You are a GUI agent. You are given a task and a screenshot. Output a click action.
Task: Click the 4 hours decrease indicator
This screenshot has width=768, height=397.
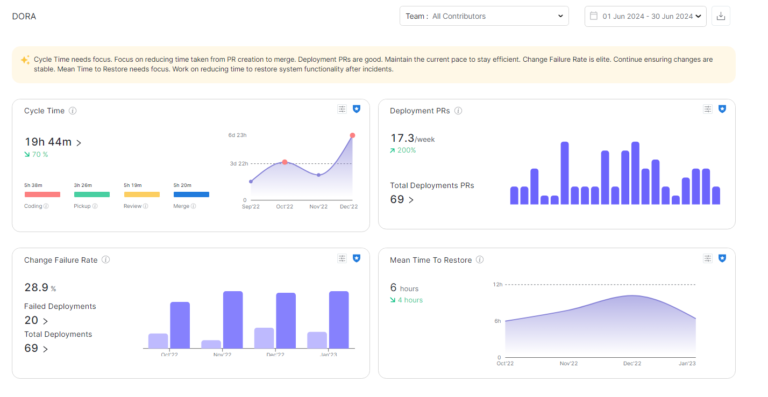407,300
